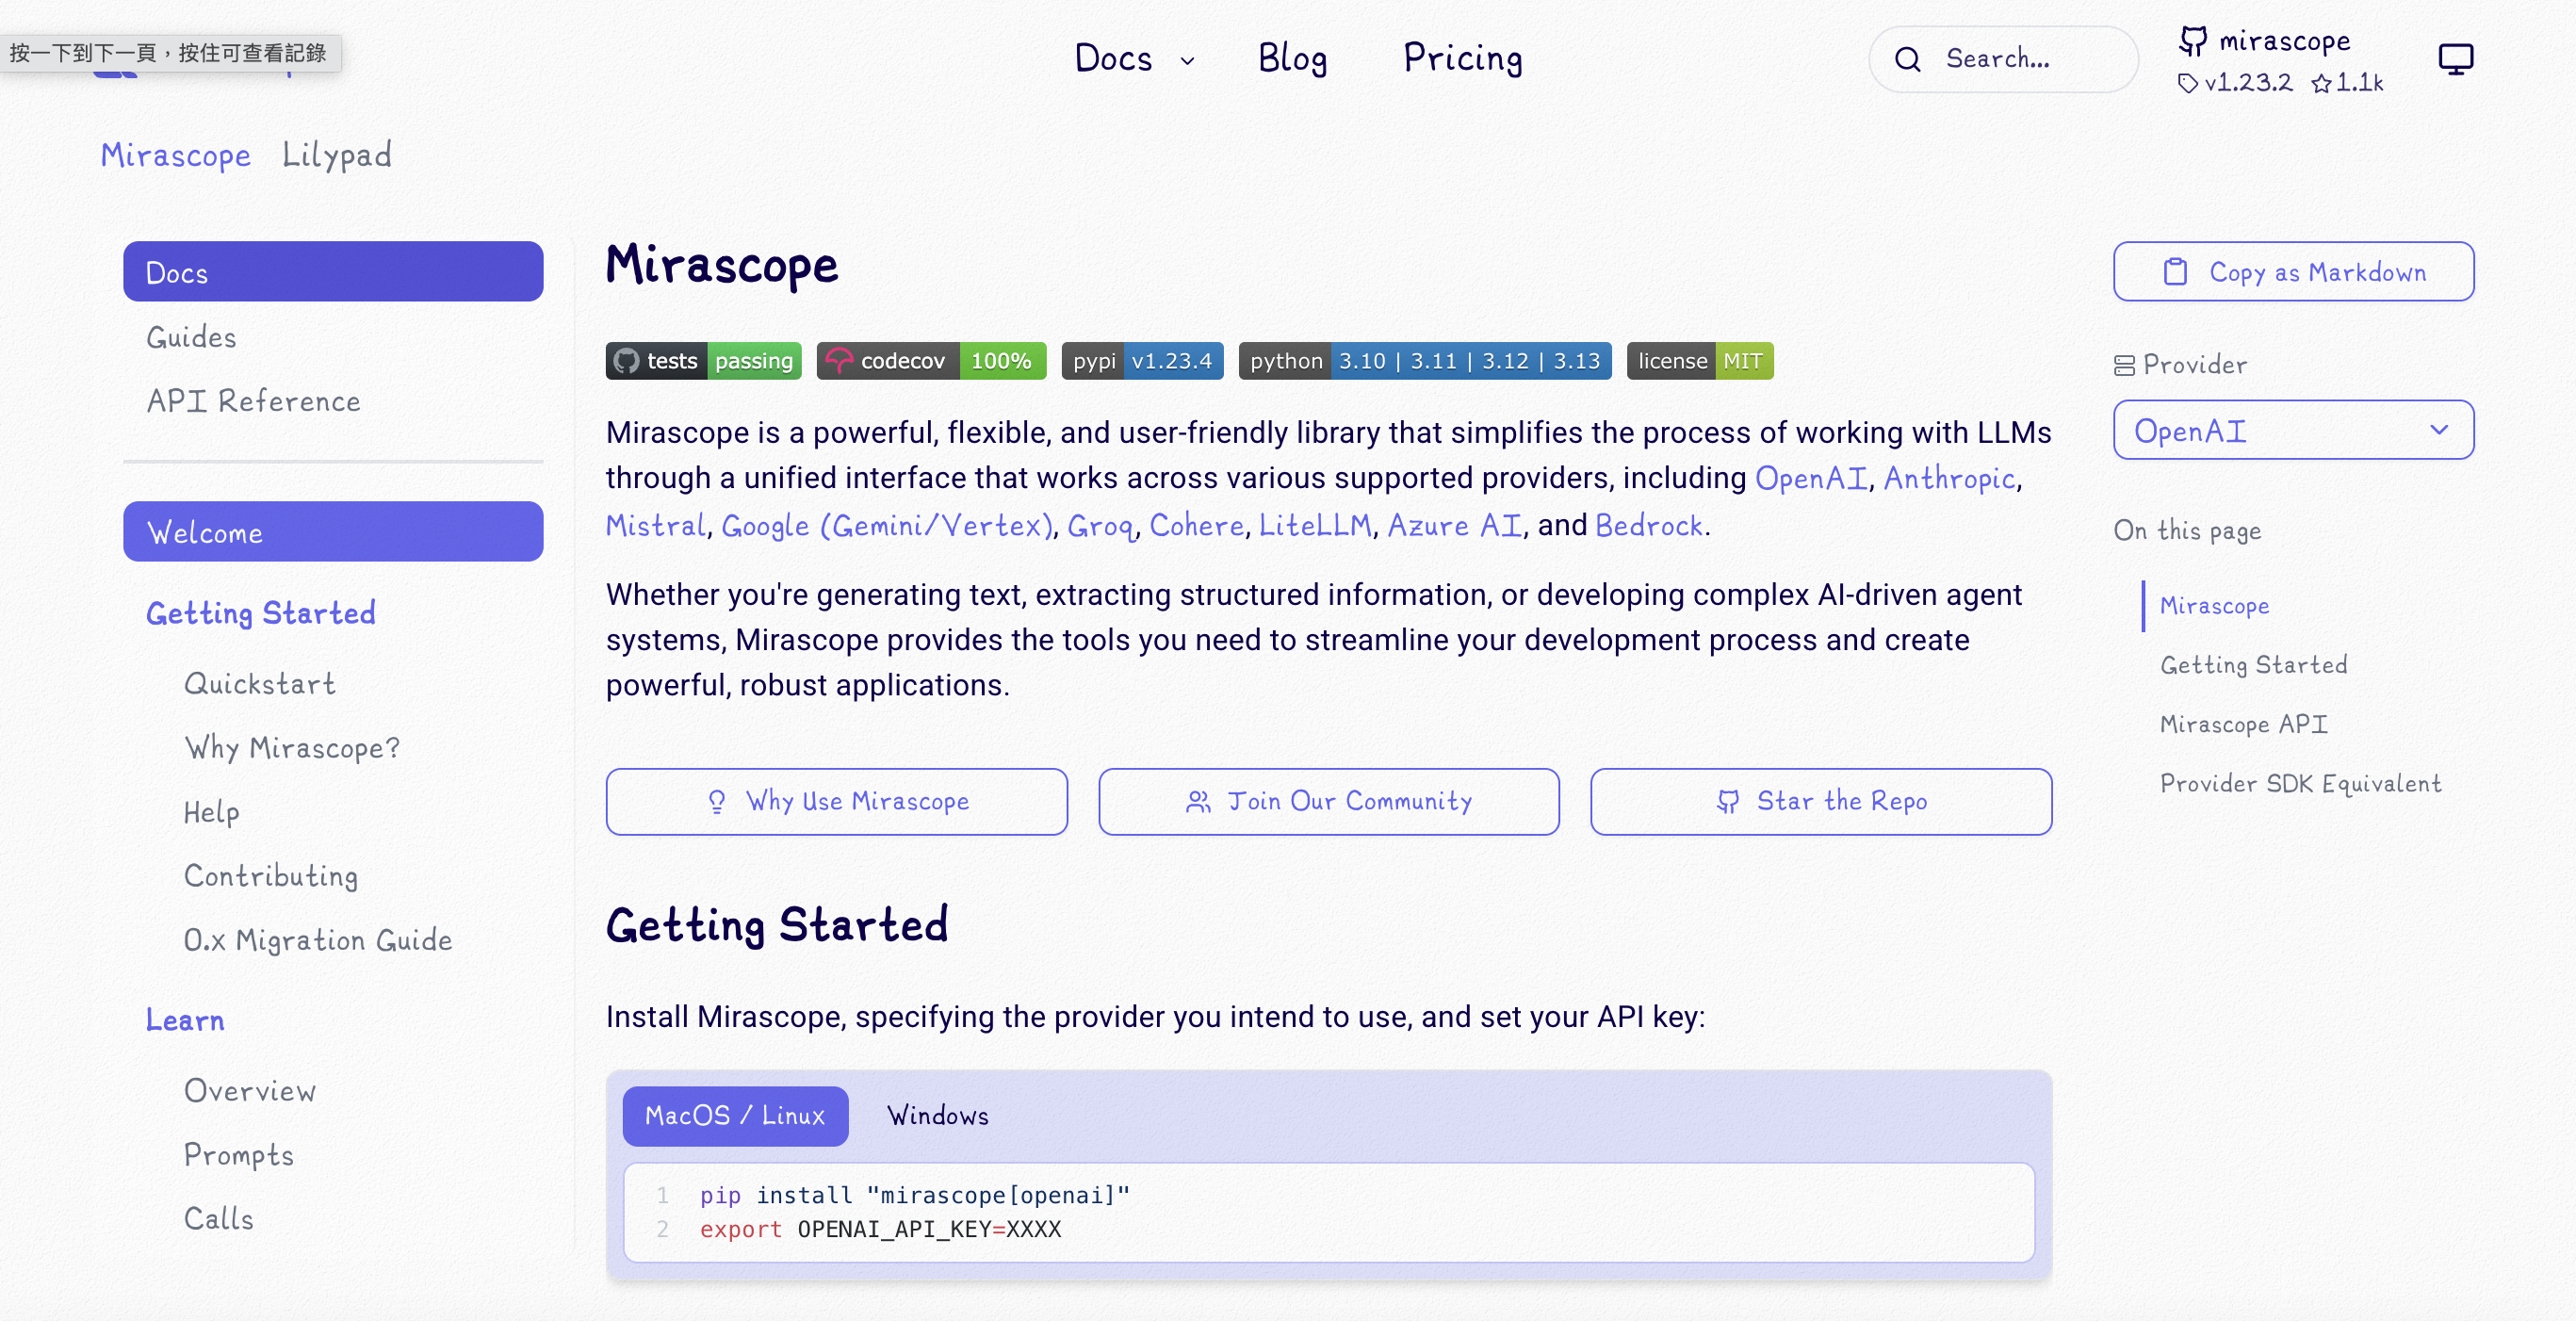The image size is (2576, 1321).
Task: Follow the Azure AI provider link
Action: pyautogui.click(x=1454, y=526)
